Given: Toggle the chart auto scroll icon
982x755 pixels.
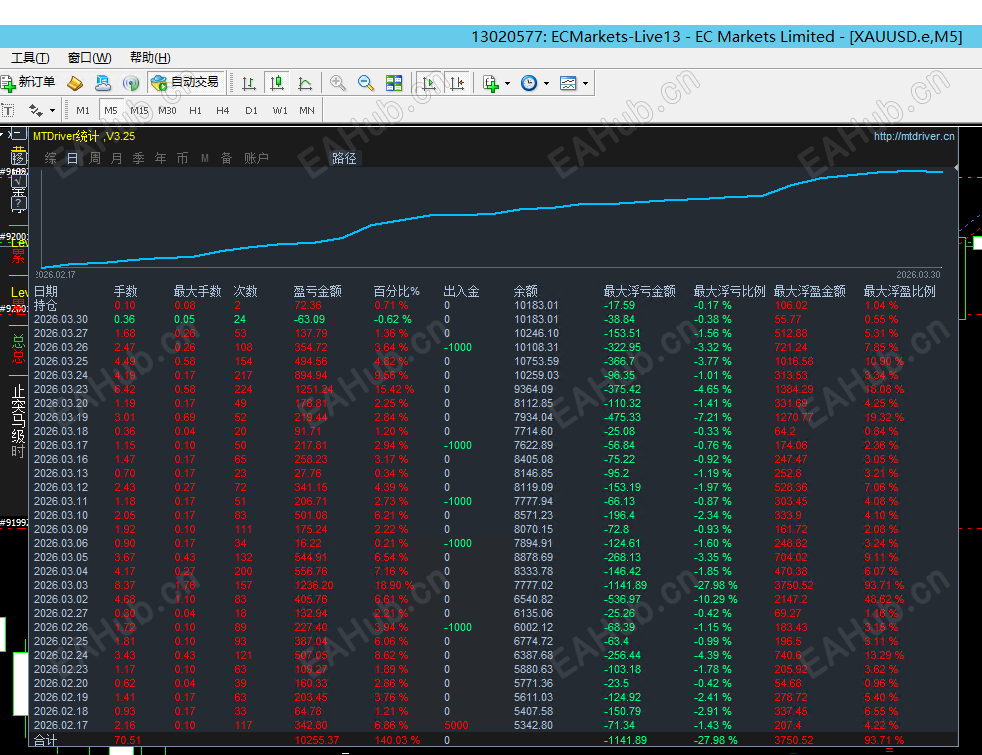Looking at the screenshot, I should tap(429, 83).
